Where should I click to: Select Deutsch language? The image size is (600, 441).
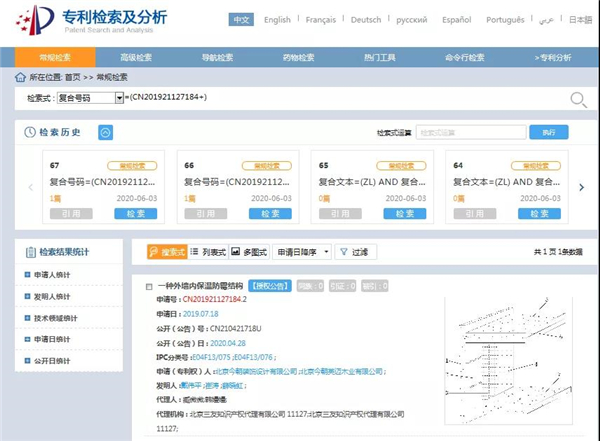[366, 20]
